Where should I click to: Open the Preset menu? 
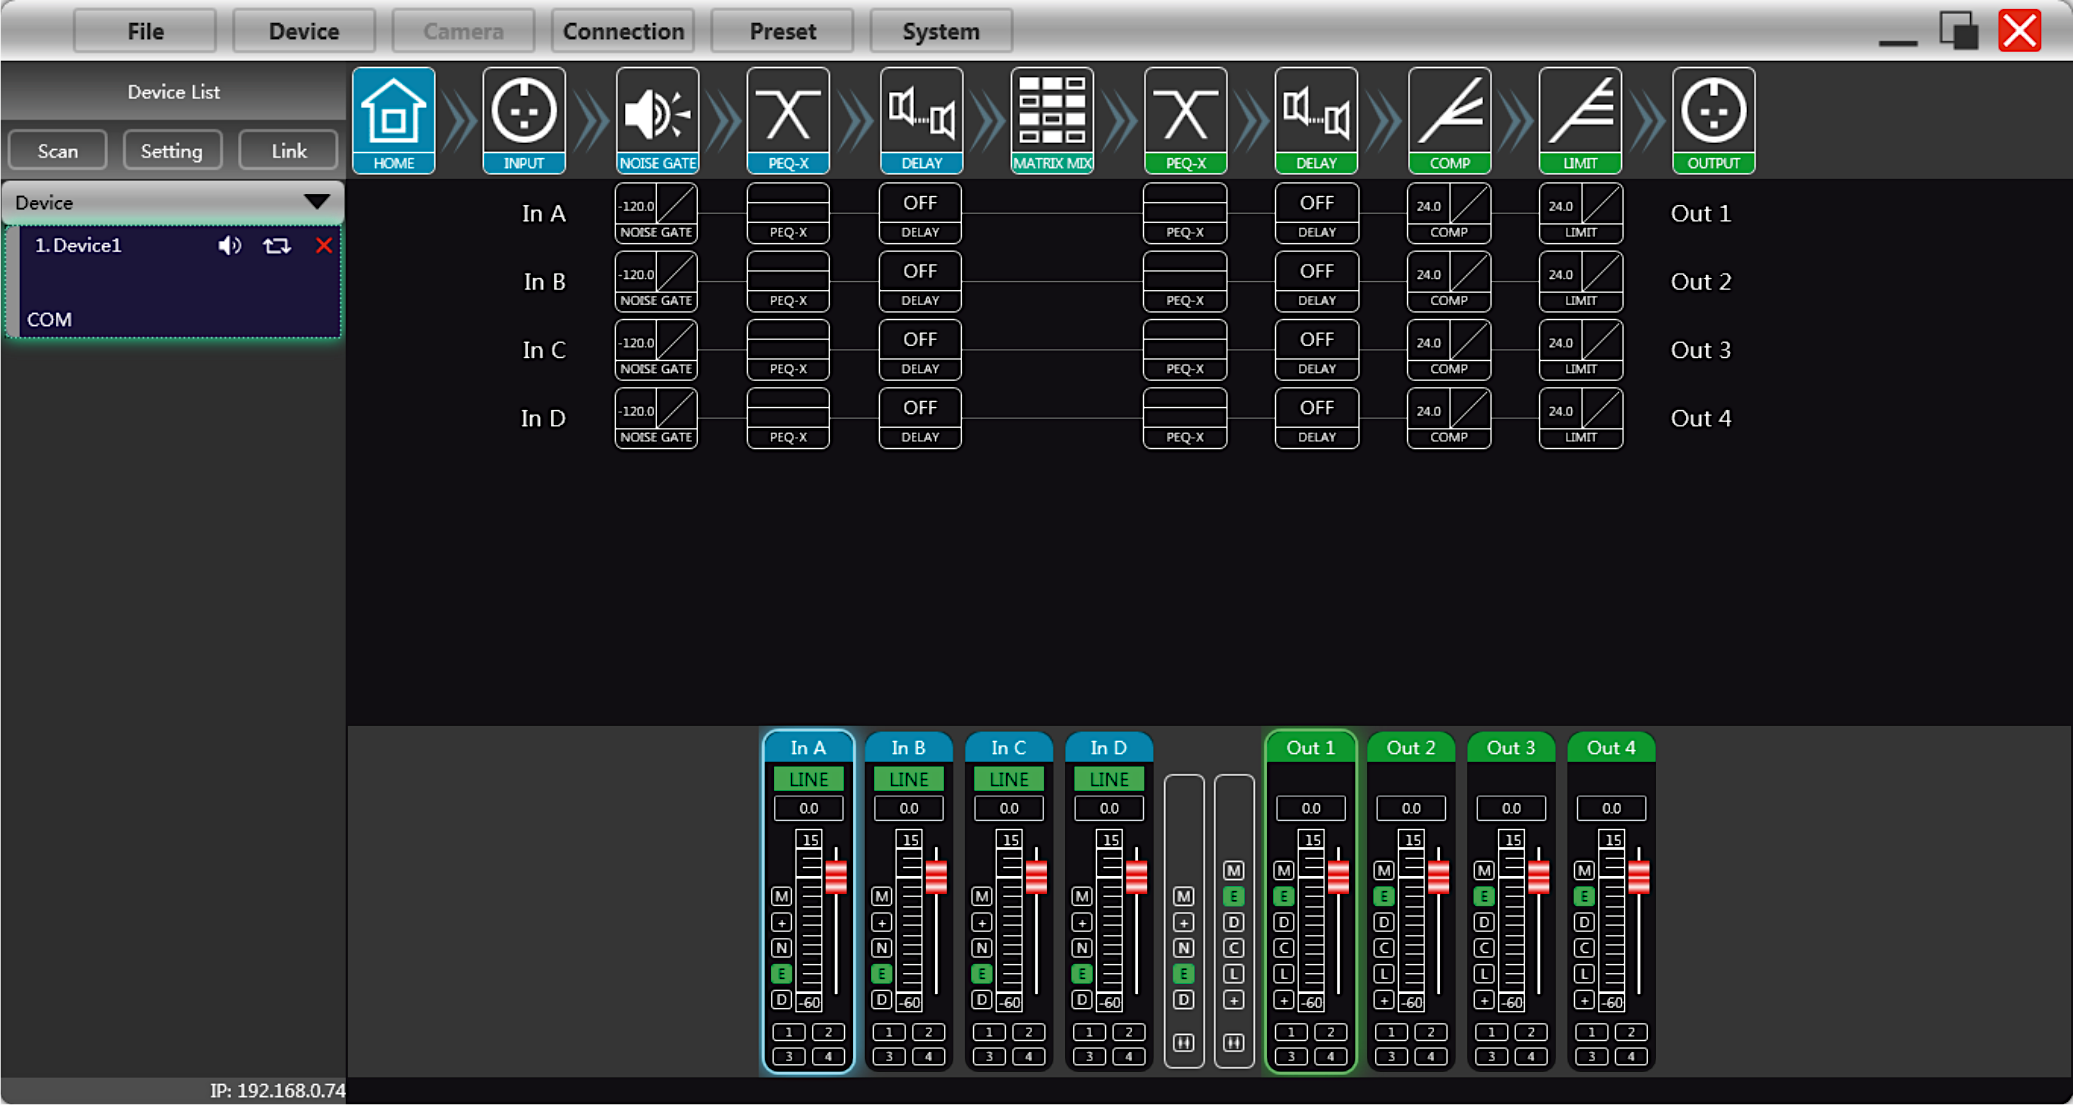(782, 31)
